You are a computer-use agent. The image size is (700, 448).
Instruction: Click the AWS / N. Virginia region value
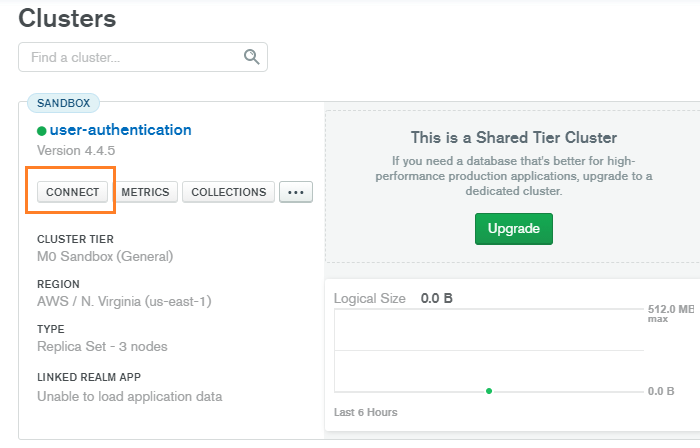(x=124, y=301)
